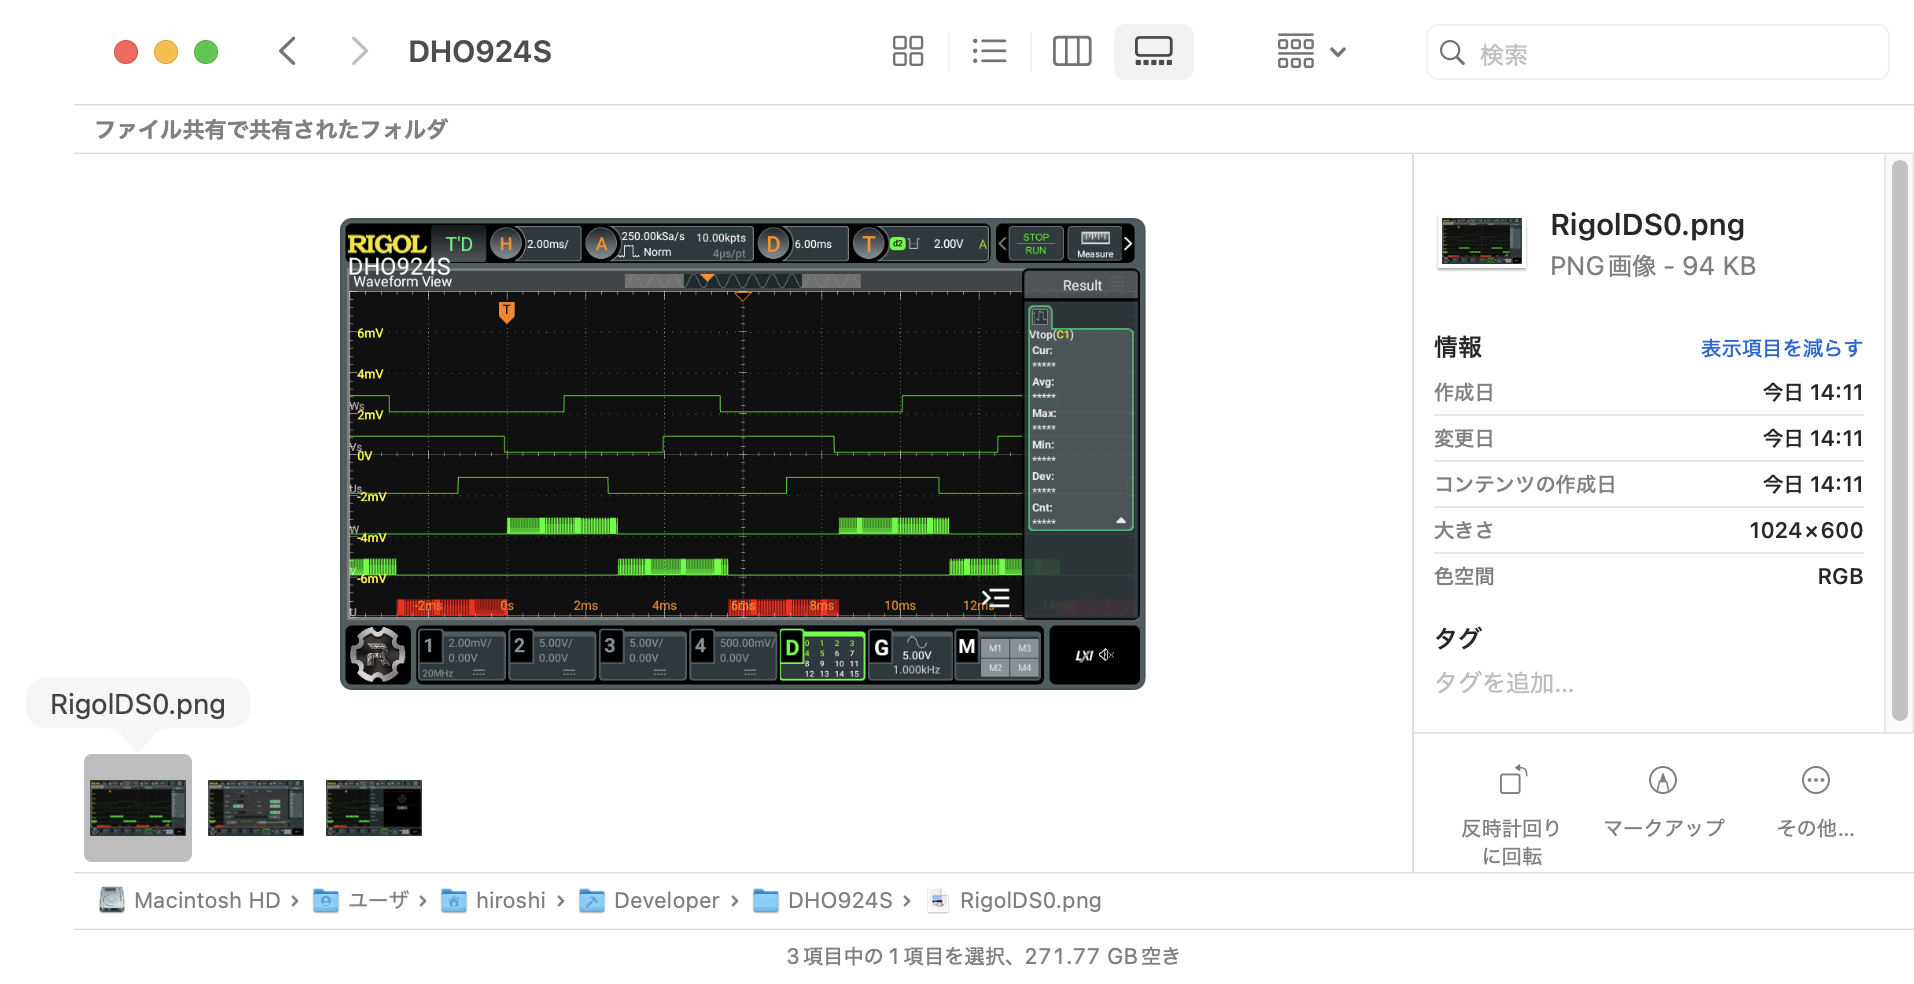1914x984 pixels.
Task: Open マークアップ markup tool
Action: (x=1664, y=802)
